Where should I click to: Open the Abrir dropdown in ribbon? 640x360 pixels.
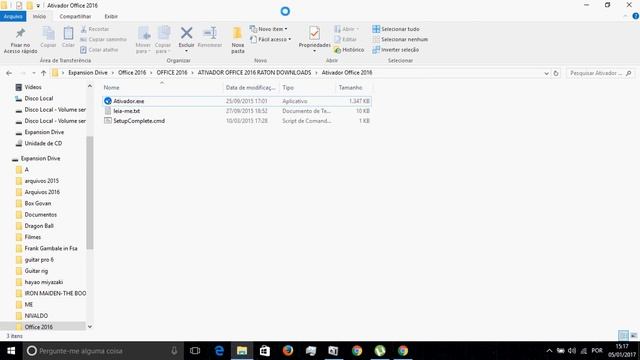click(346, 29)
